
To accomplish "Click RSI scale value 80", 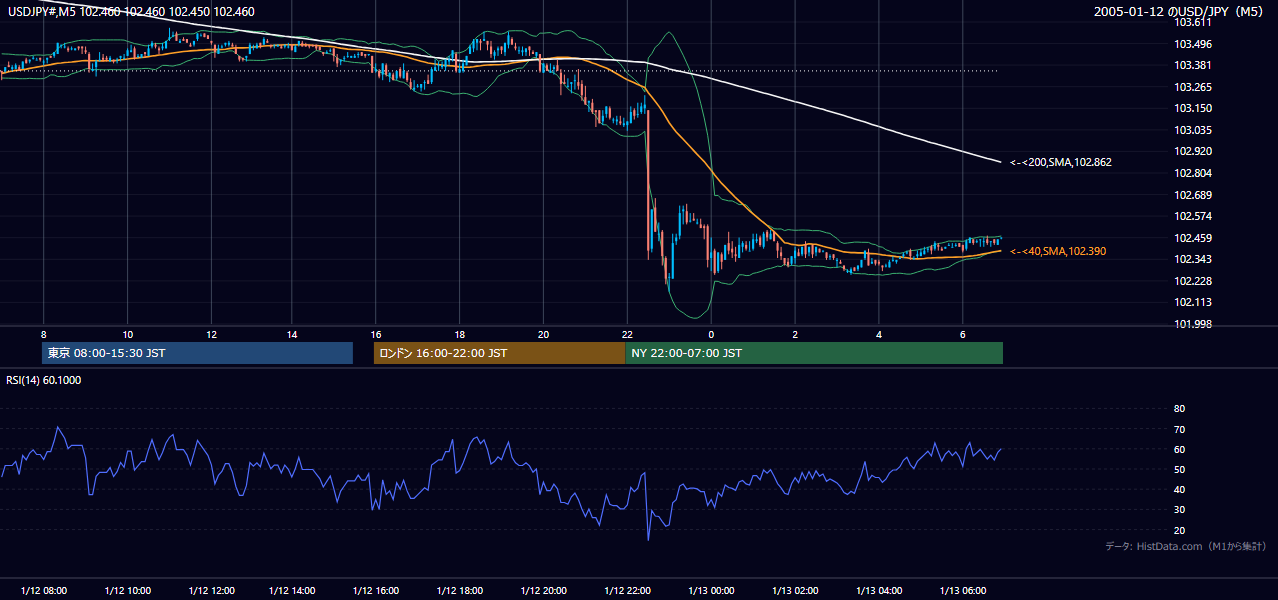I will 1179,409.
